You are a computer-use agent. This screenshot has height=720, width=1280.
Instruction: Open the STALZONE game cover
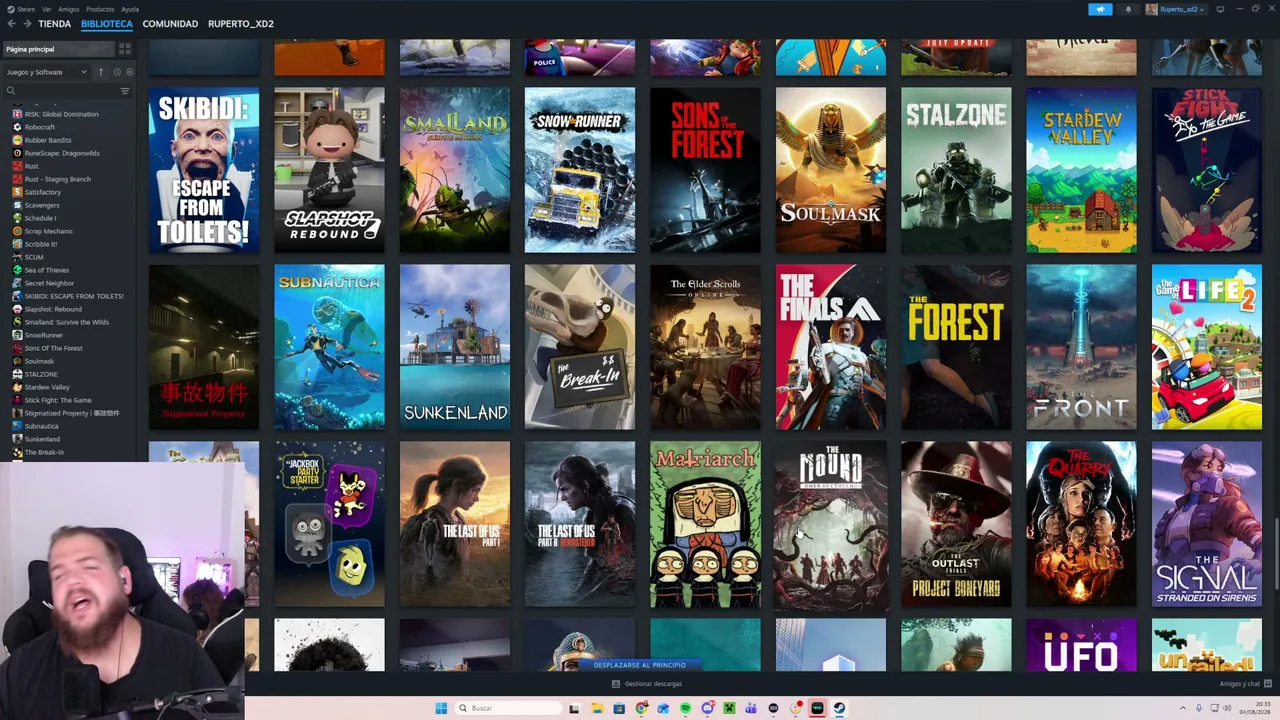click(956, 170)
